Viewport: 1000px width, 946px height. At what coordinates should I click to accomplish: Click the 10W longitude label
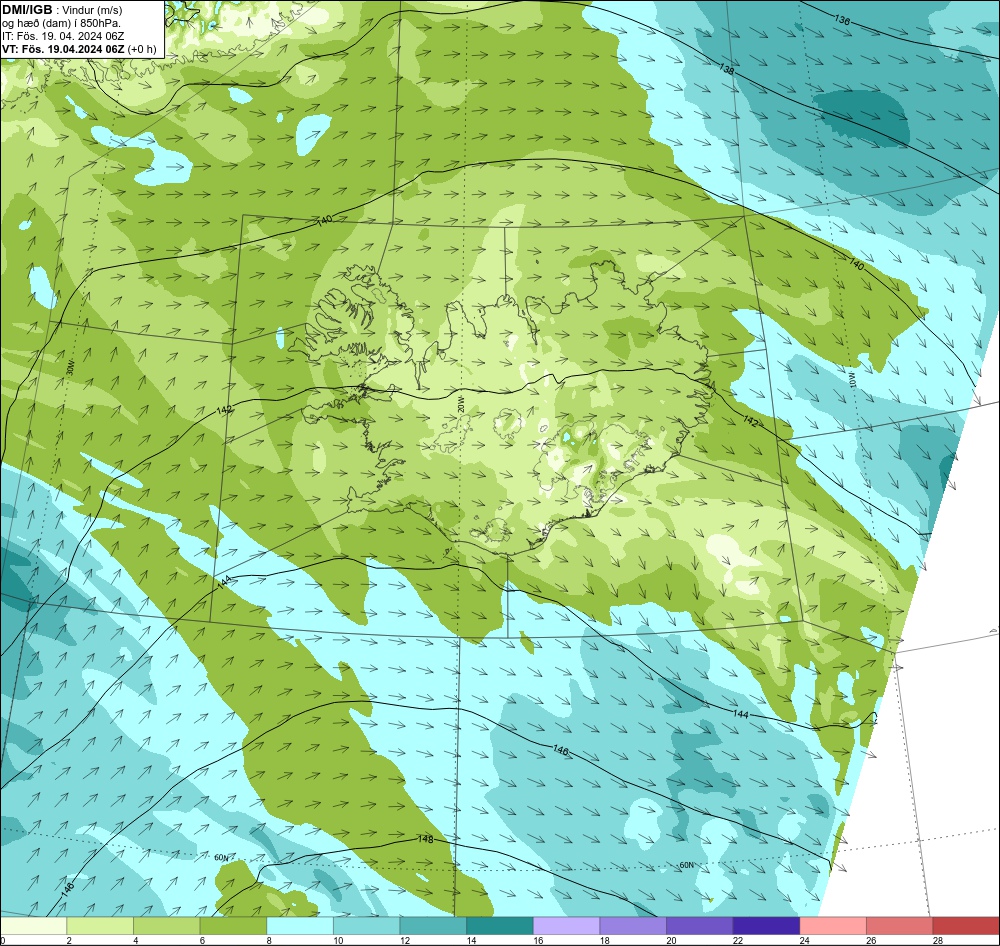(x=851, y=379)
